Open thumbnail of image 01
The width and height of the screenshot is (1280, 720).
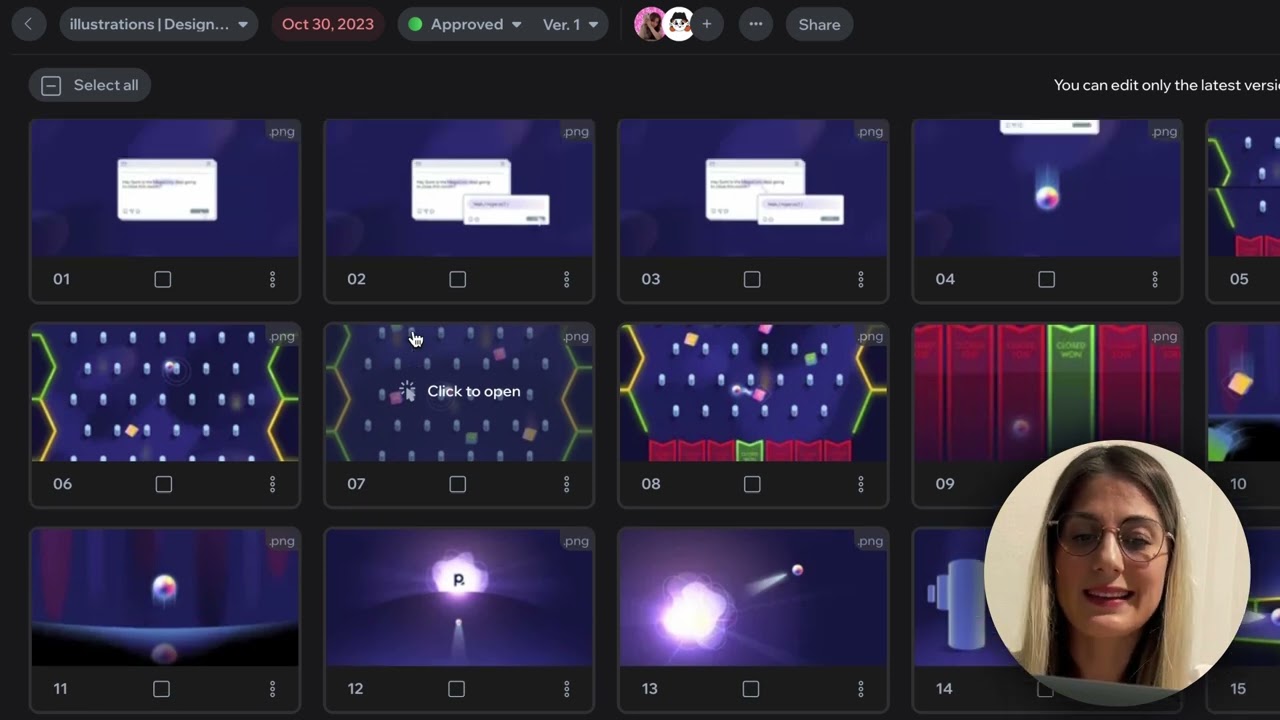[165, 189]
